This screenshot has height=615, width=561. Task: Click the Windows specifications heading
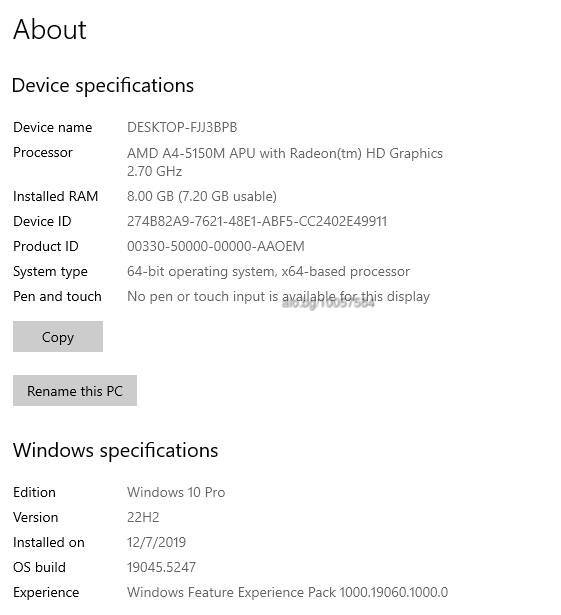(x=115, y=450)
